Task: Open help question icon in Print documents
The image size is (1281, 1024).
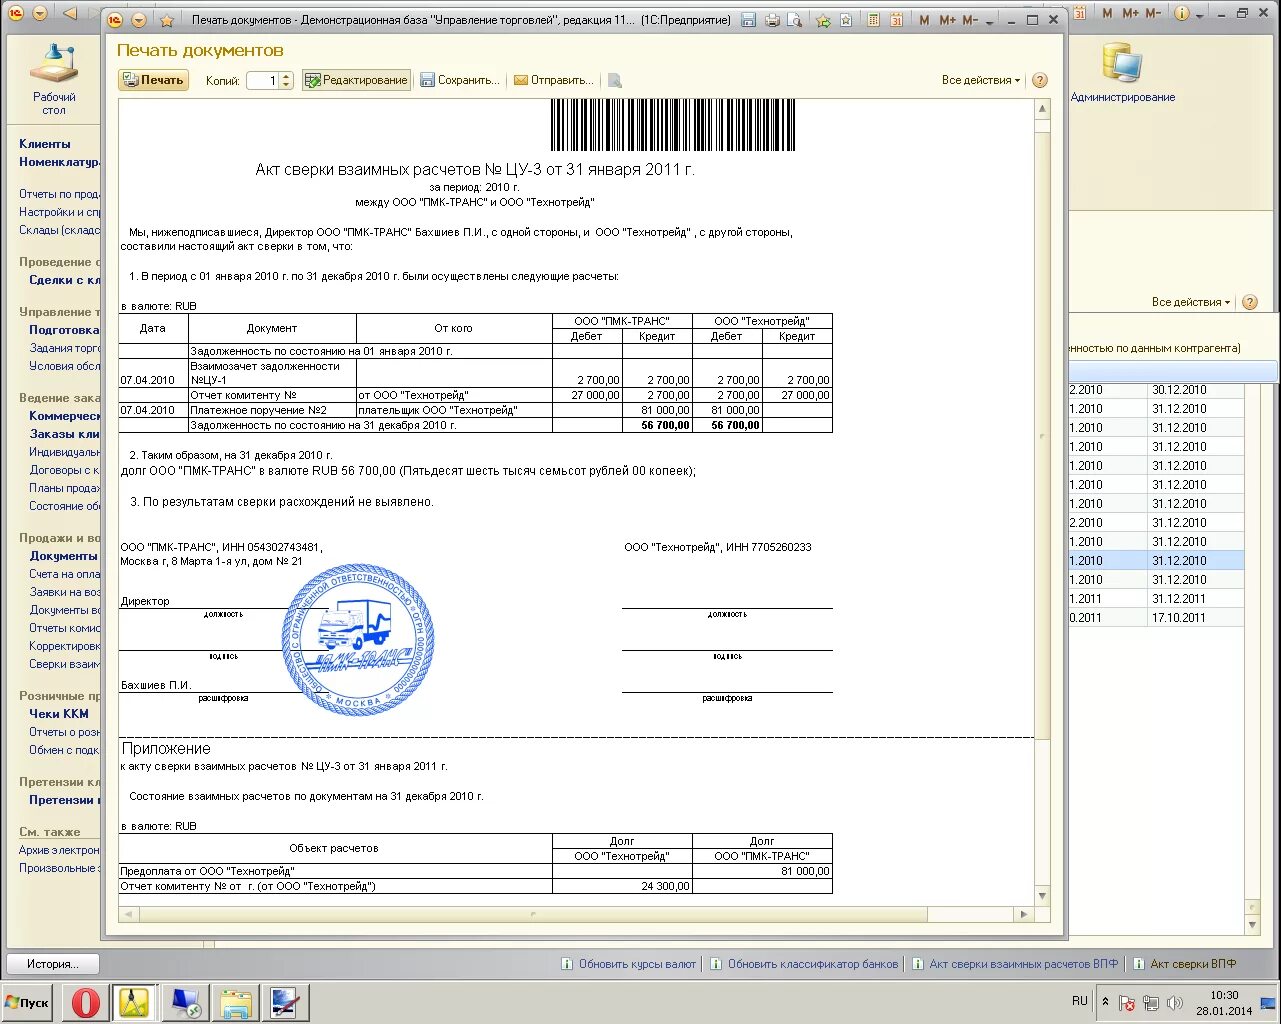Action: coord(1040,80)
